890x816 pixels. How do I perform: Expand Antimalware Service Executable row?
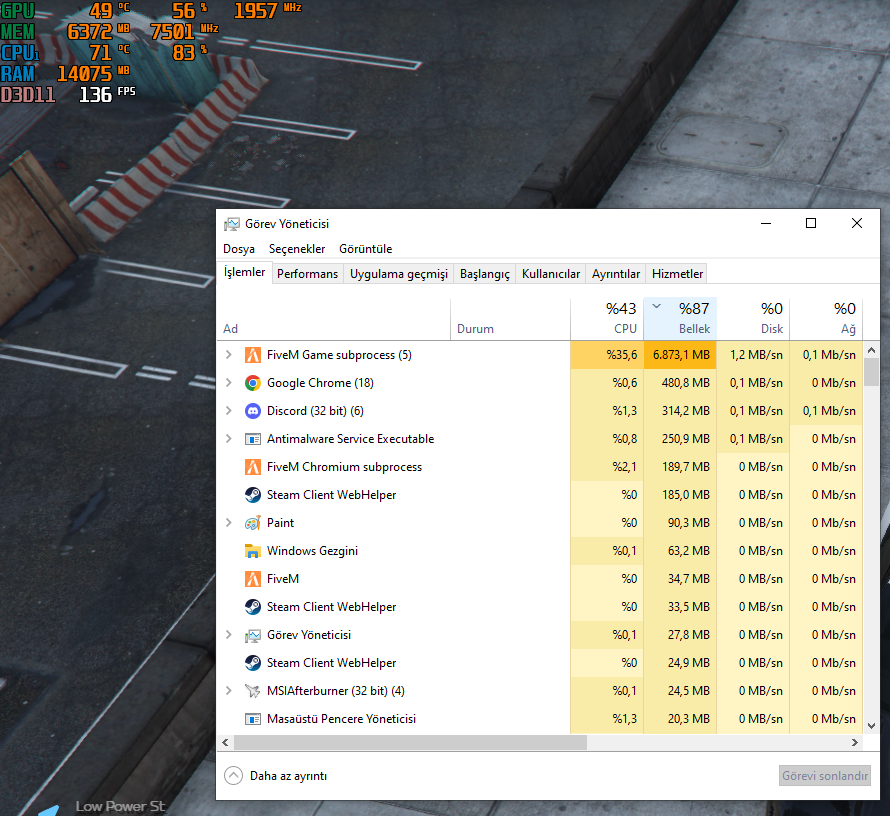click(x=229, y=439)
